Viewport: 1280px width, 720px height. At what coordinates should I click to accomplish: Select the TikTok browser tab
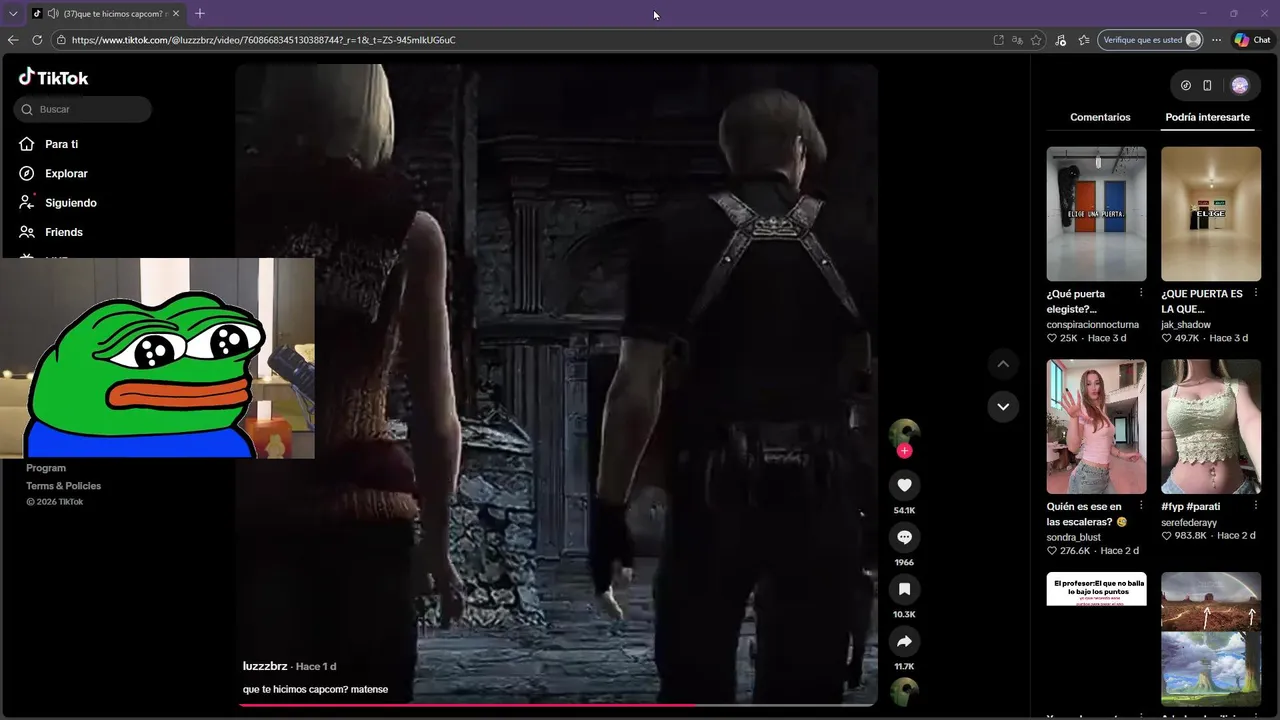point(105,14)
